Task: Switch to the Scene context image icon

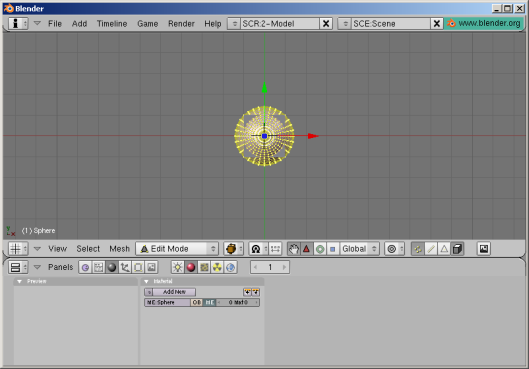Action: click(x=151, y=267)
